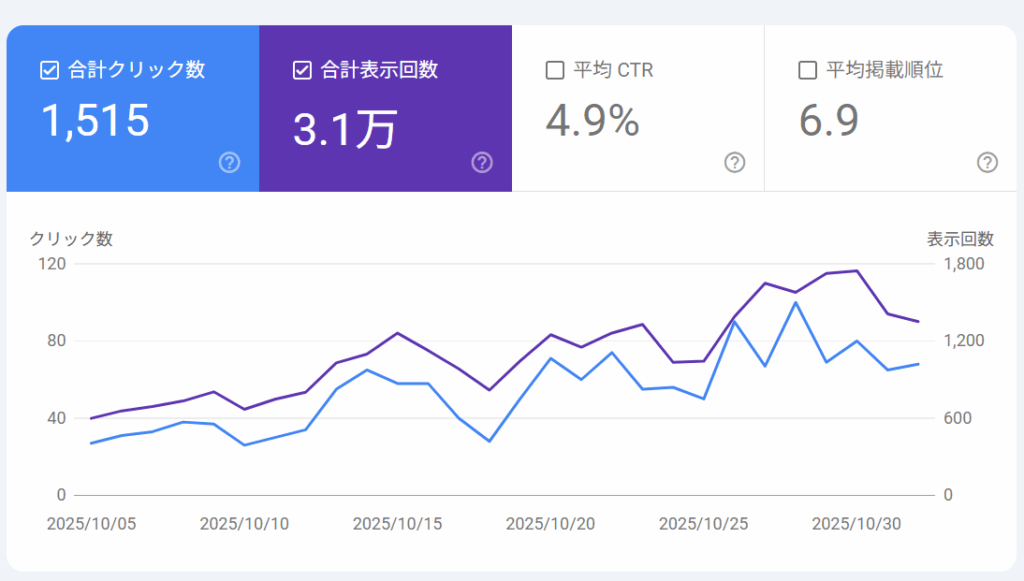Click help icon in 平均掲載順位 card
Image resolution: width=1024 pixels, height=581 pixels.
pyautogui.click(x=987, y=163)
